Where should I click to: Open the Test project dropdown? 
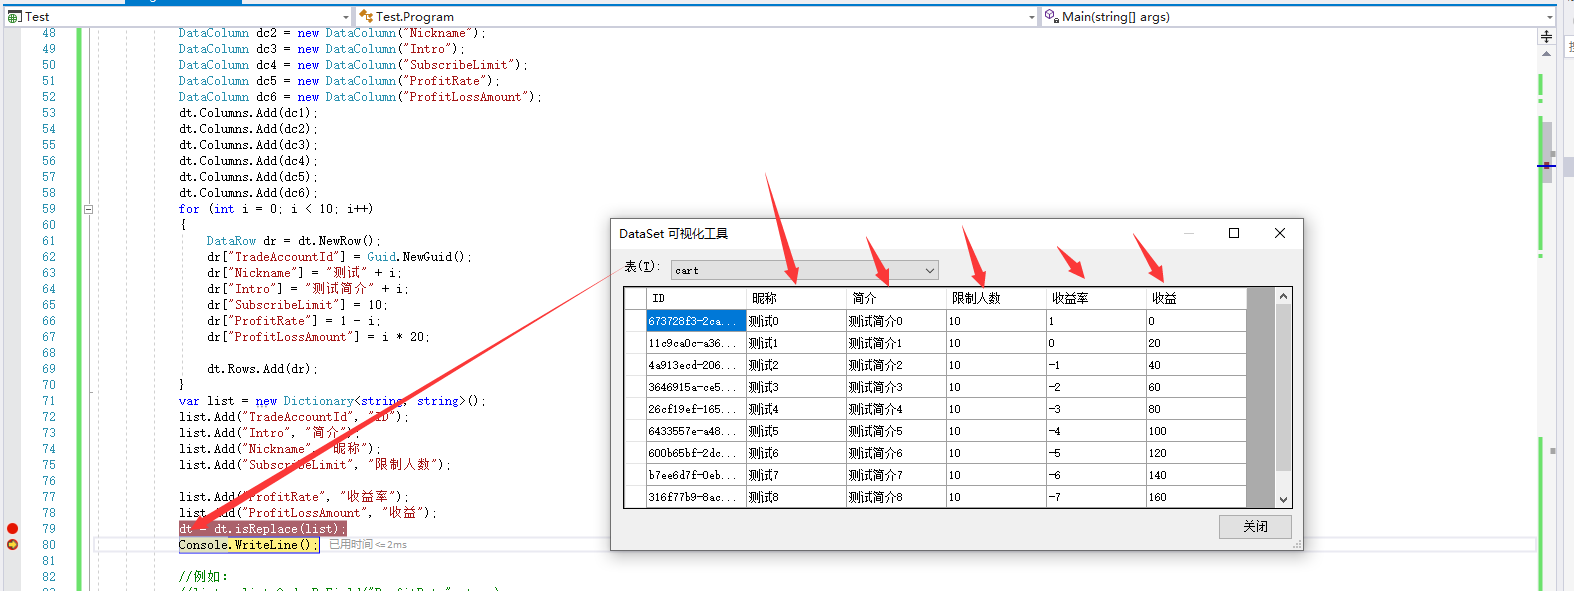point(178,16)
